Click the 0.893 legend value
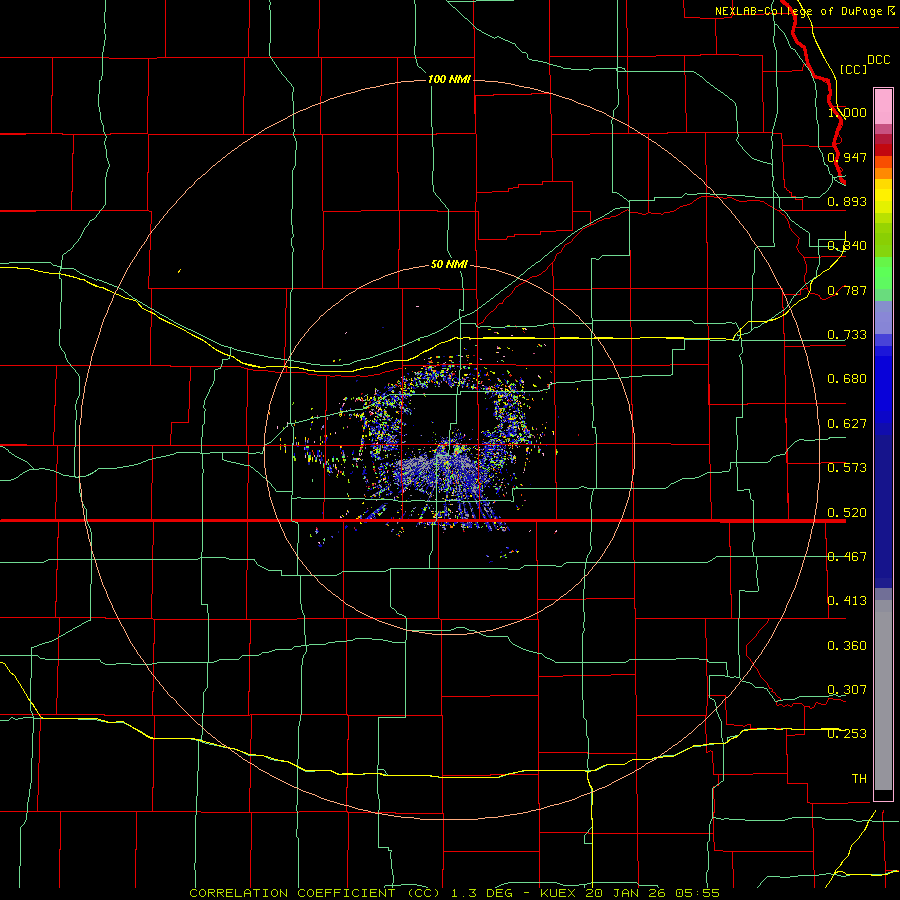900x900 pixels. tap(847, 201)
